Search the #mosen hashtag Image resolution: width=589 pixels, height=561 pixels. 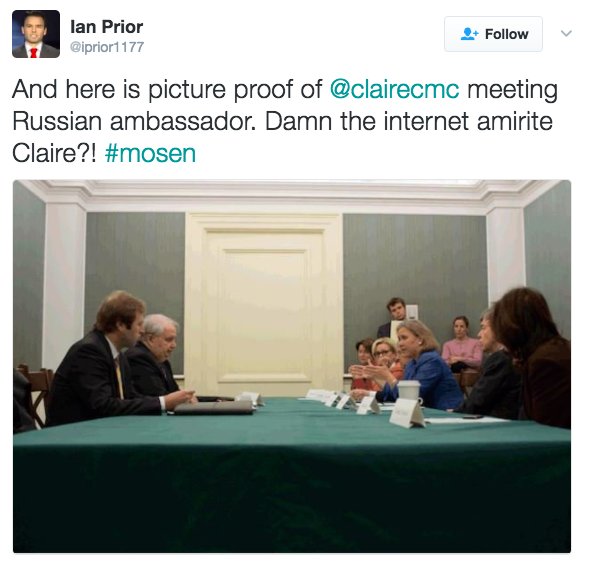[150, 153]
